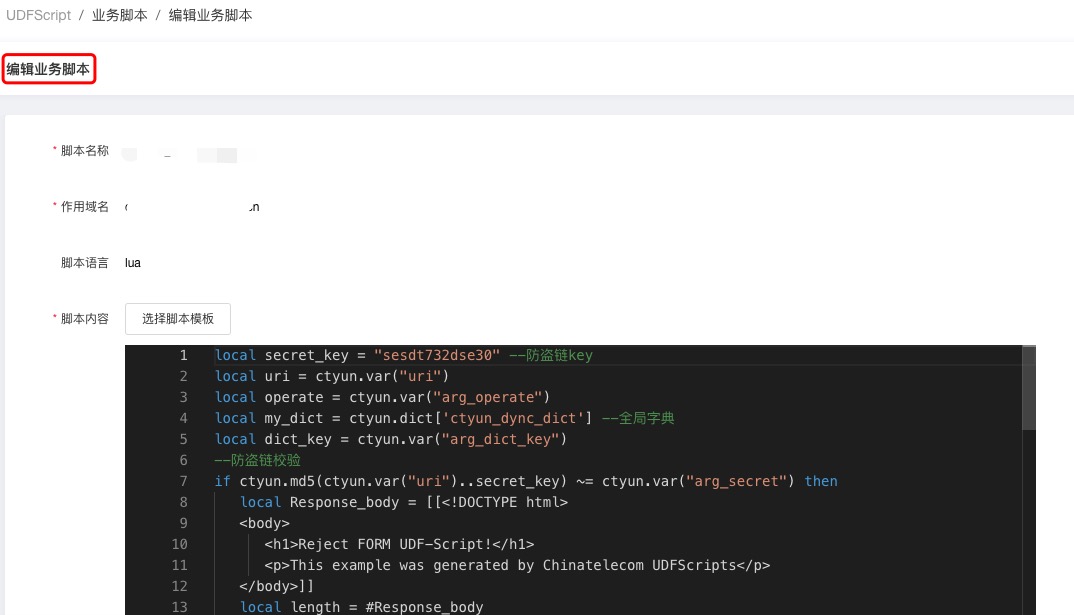Place cursor on "arg_operate" string
Viewport: 1074px width, 615px height.
pyautogui.click(x=488, y=397)
